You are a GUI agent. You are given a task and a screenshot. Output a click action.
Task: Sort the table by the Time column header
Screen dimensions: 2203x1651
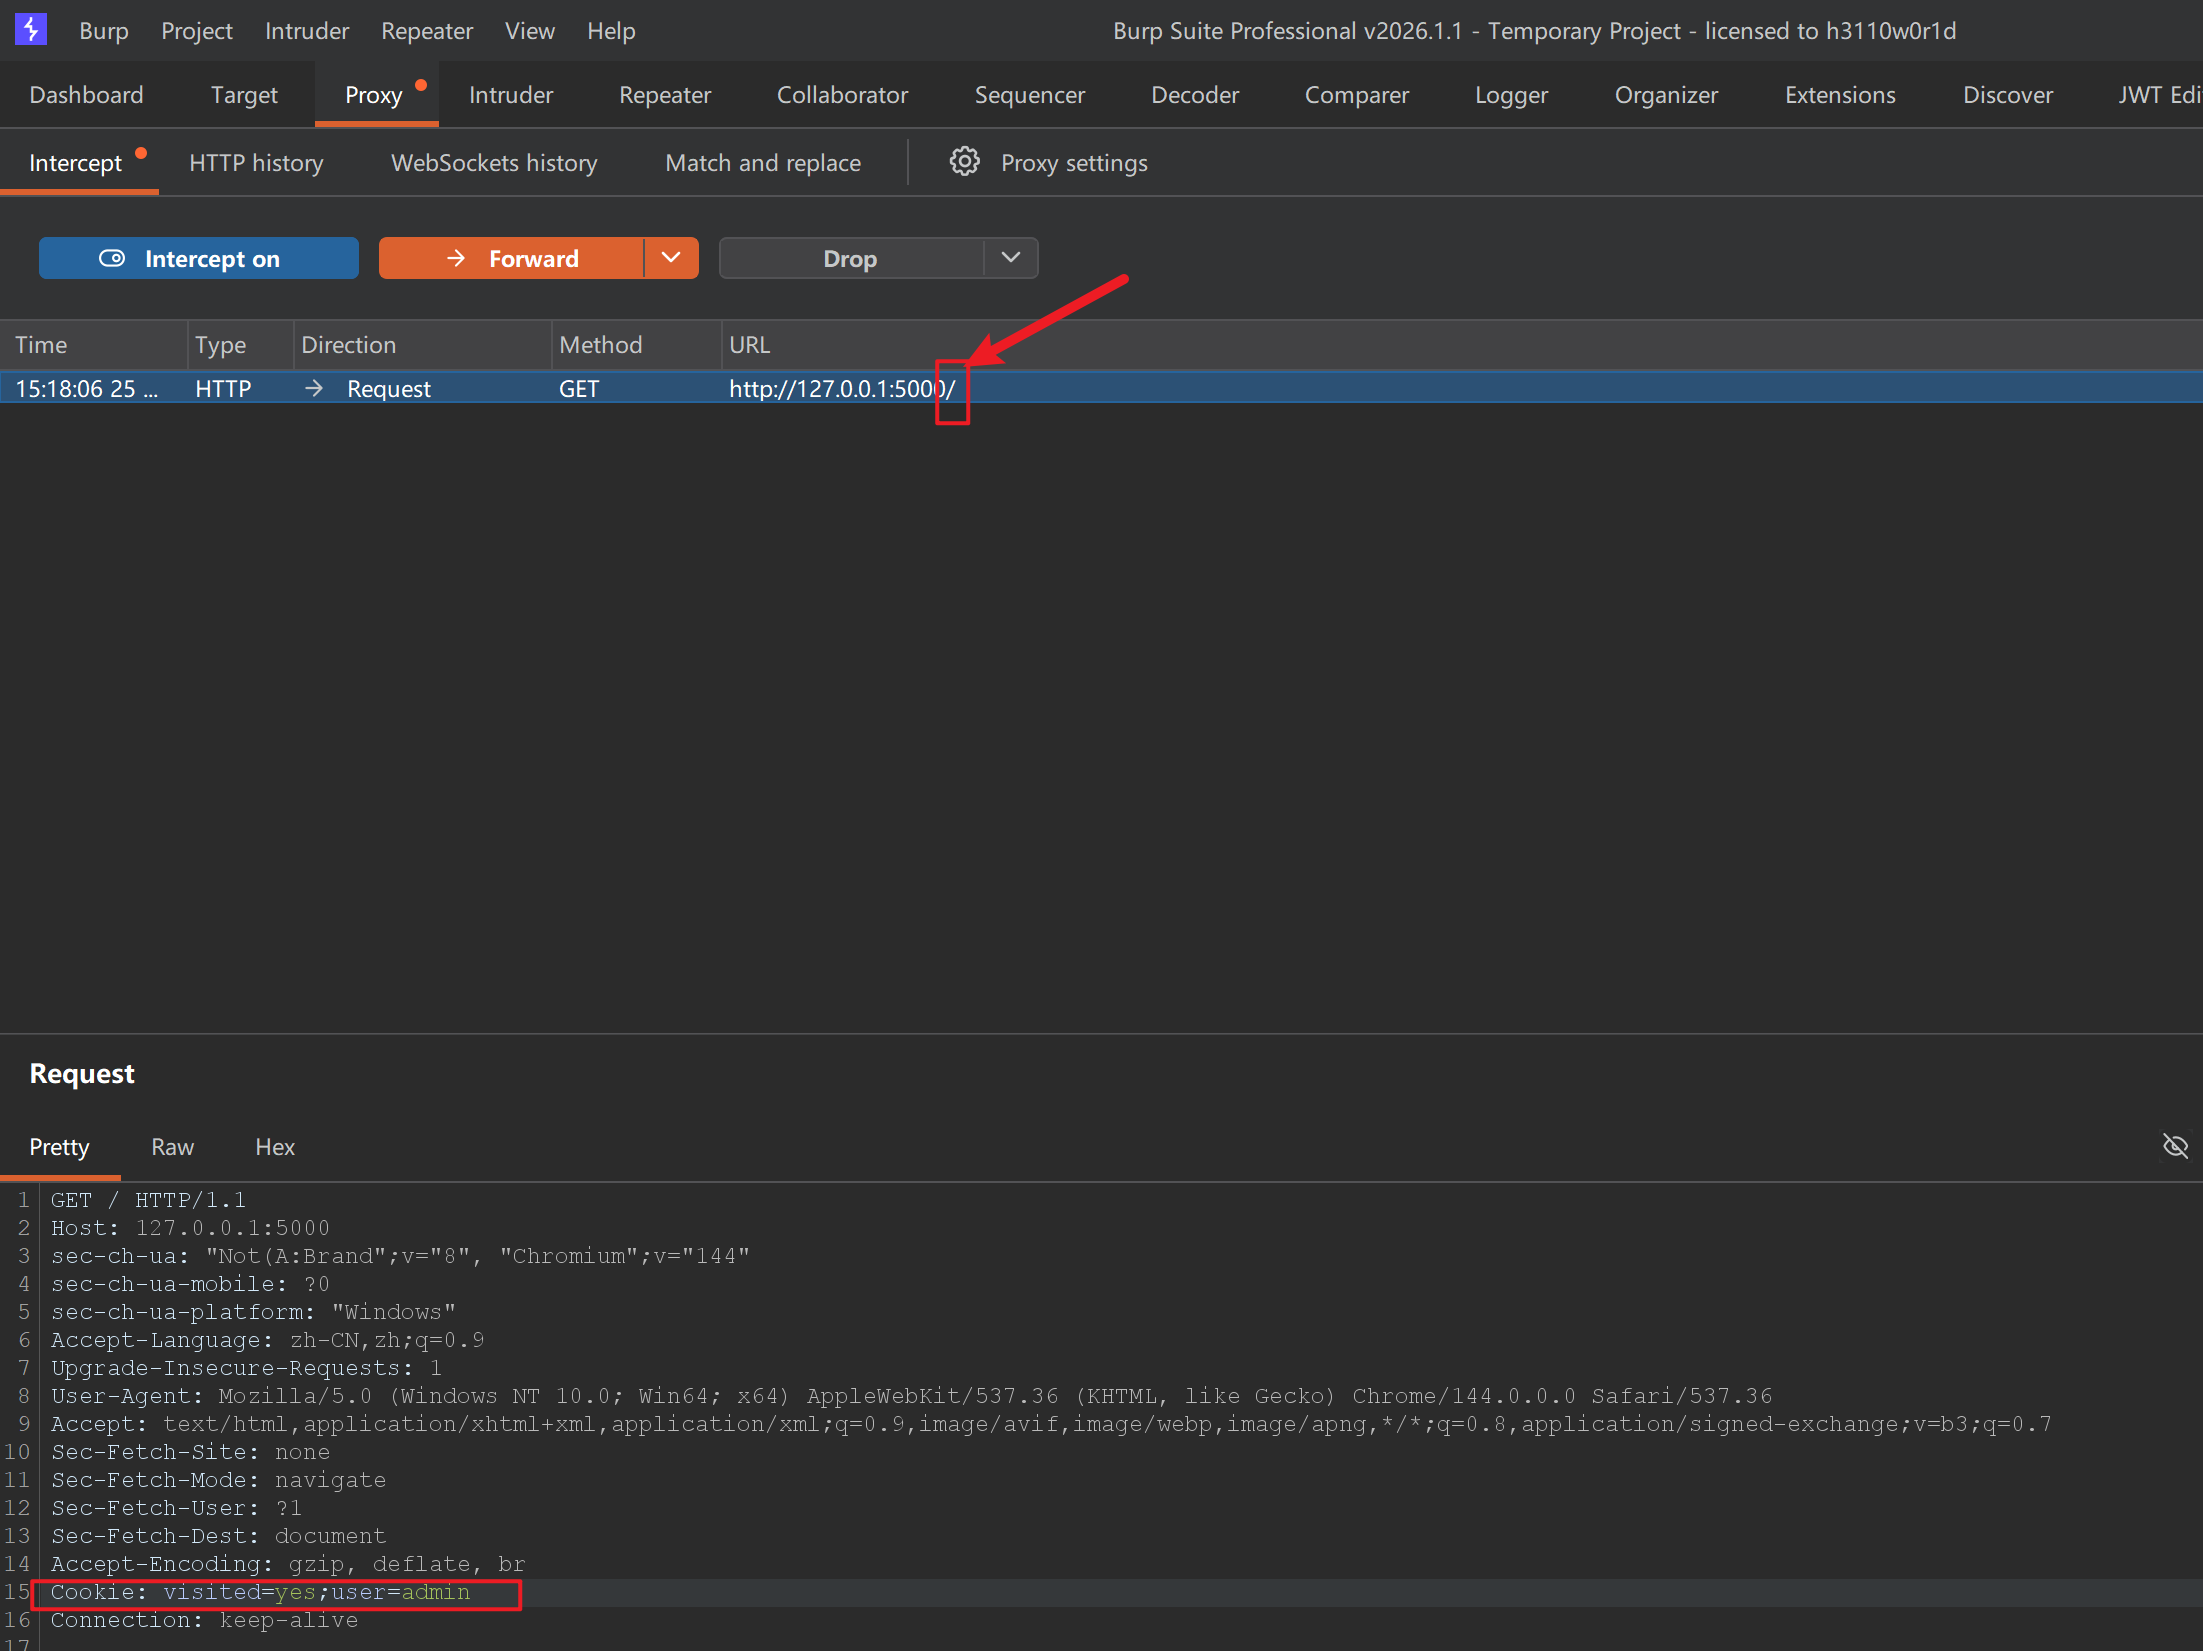pos(42,345)
